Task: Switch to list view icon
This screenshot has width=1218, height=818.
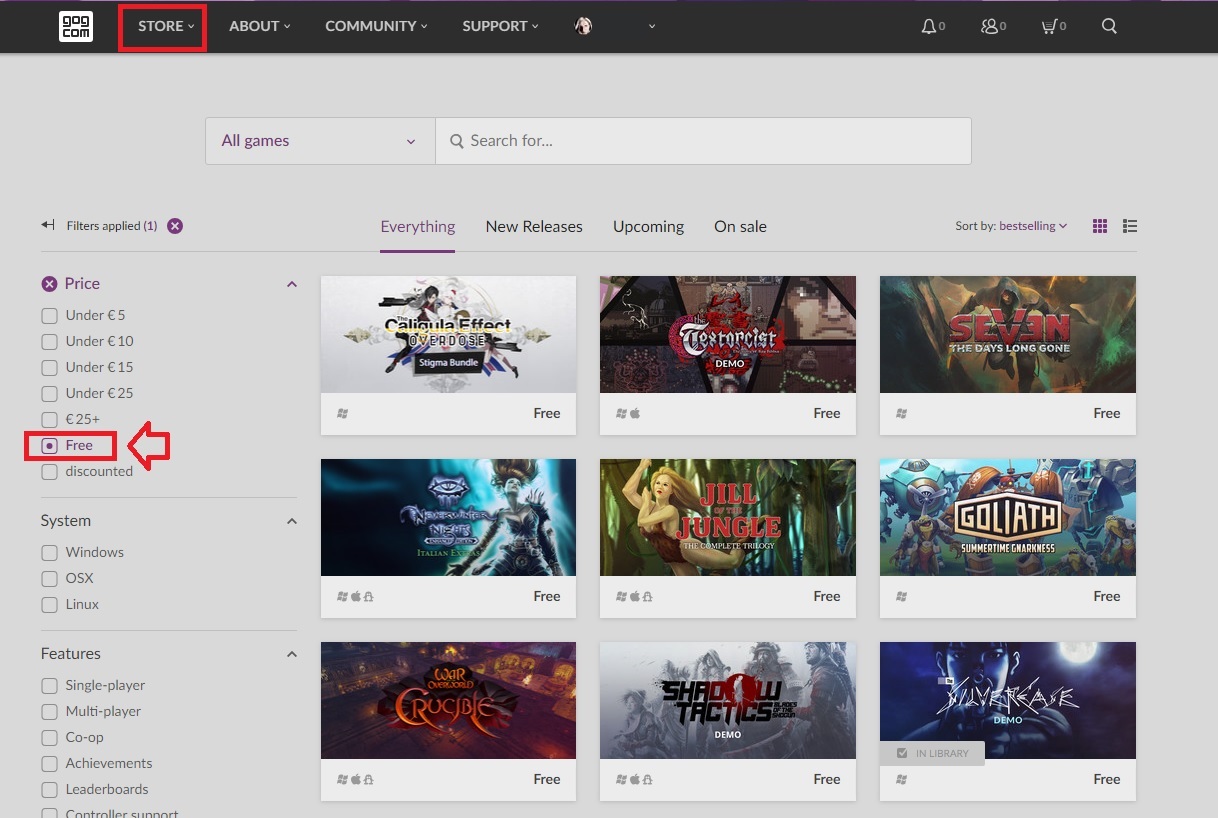Action: (x=1130, y=226)
